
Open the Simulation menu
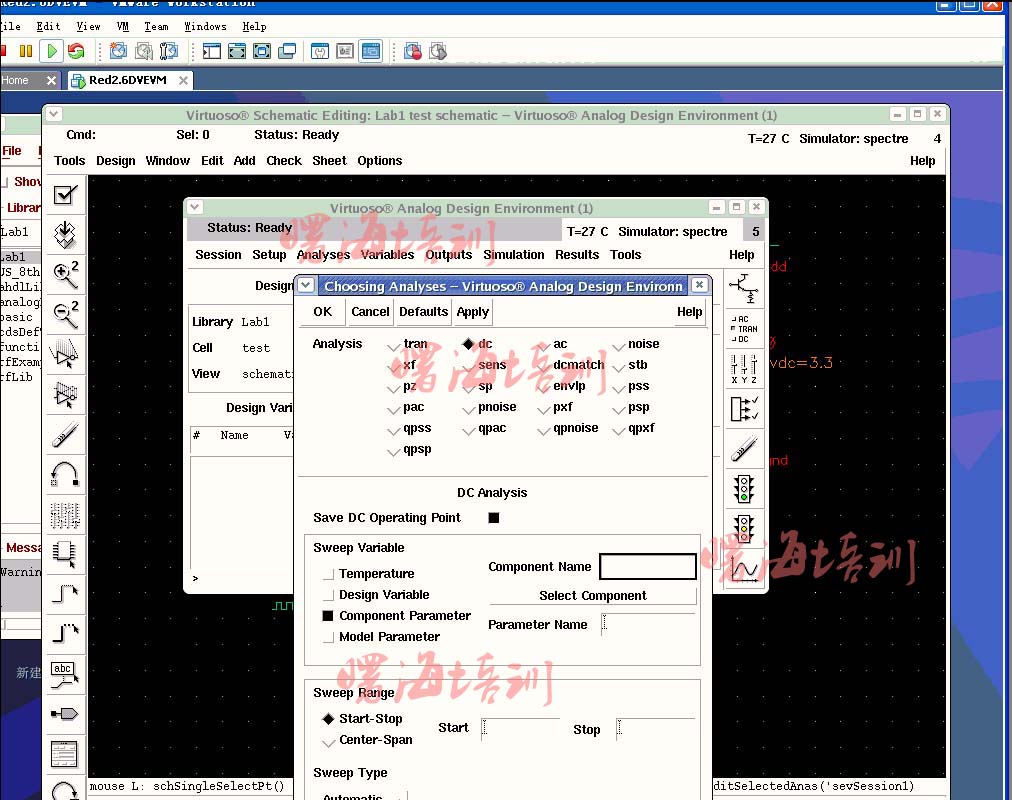pyautogui.click(x=513, y=255)
